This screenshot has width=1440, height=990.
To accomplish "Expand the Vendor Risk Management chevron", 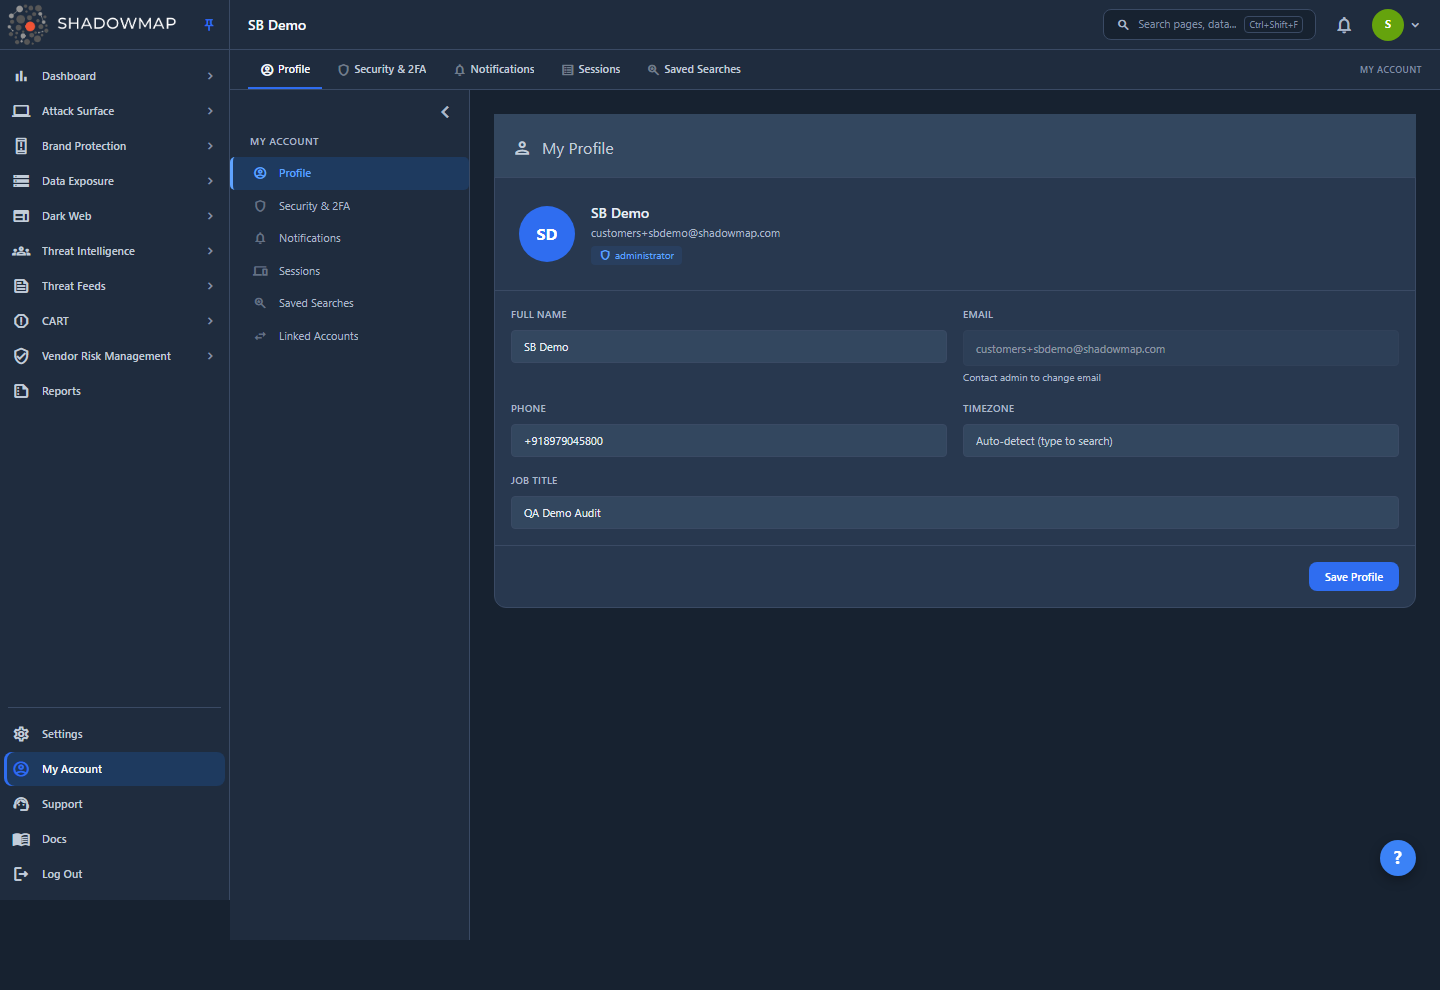I will (x=210, y=356).
